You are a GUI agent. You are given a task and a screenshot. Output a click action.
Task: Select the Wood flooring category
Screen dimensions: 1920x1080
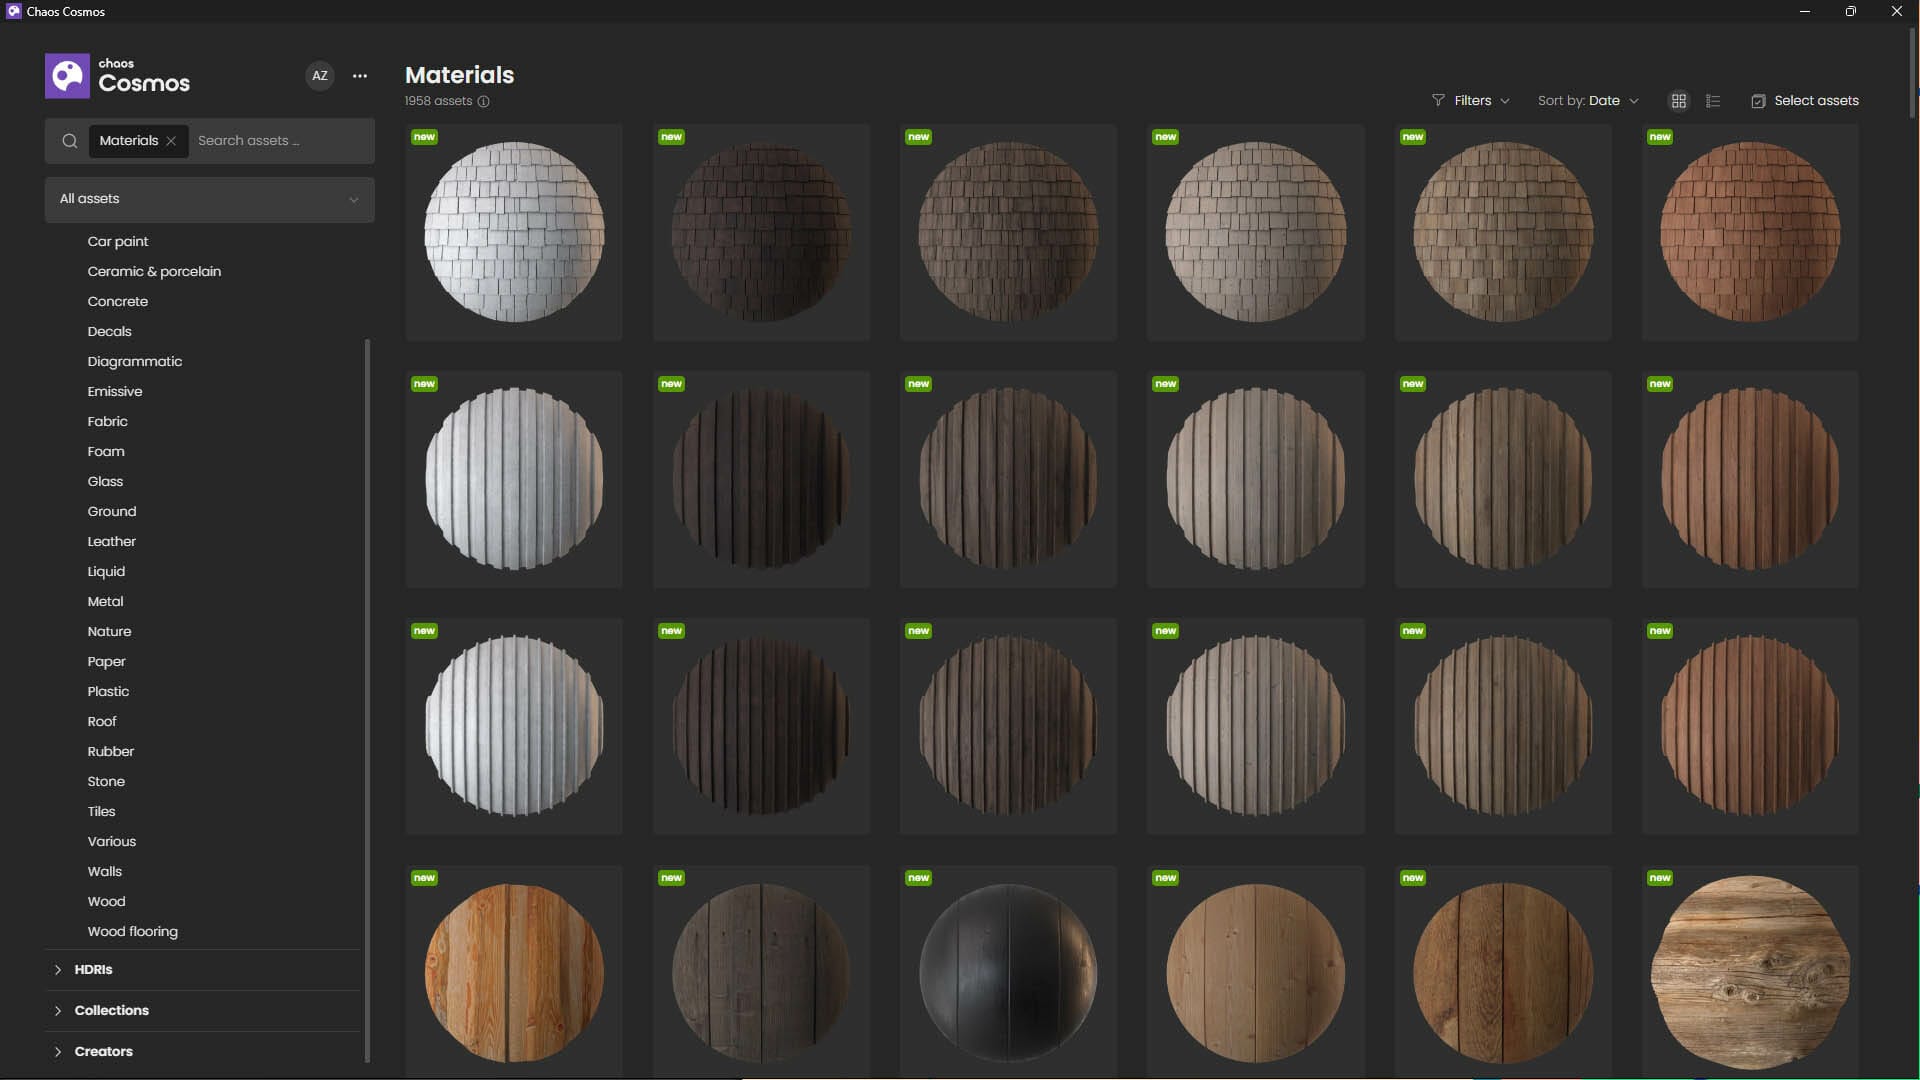[x=132, y=931]
